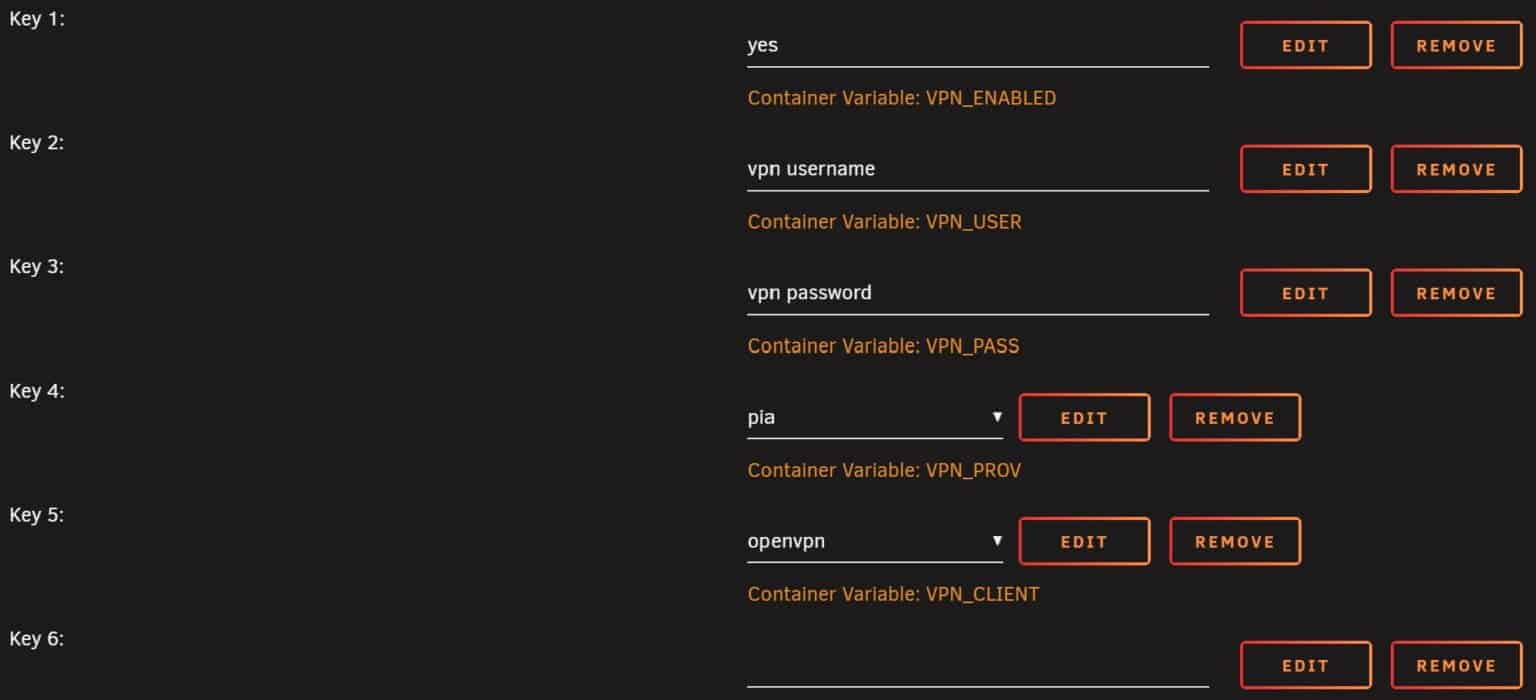Click the Container Variable VPN_ENABLED label
The image size is (1536, 700).
tap(901, 98)
